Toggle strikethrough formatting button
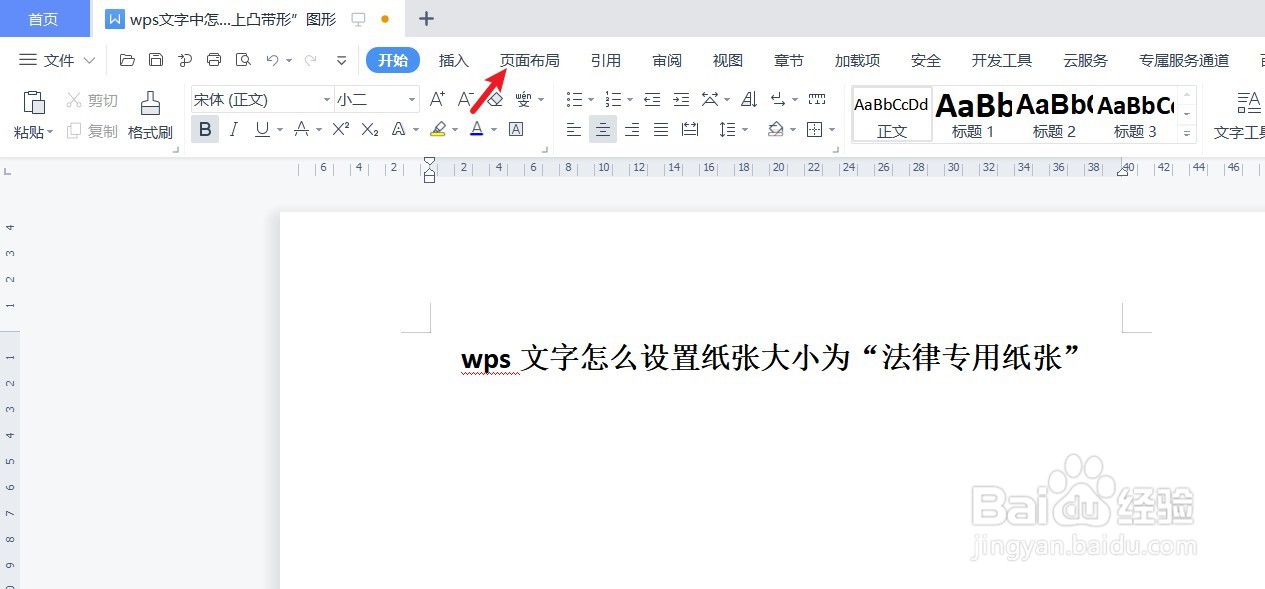This screenshot has width=1265, height=589. 302,129
